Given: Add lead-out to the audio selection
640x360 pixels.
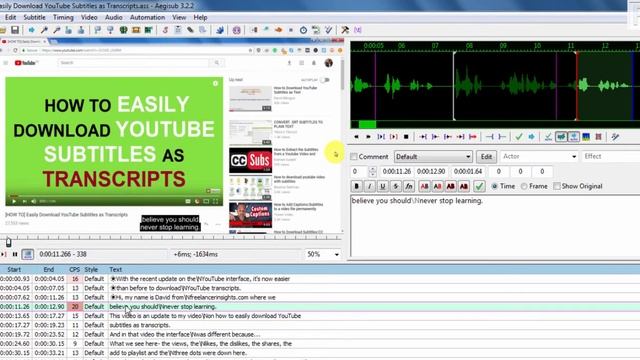Looking at the screenshot, I should (502, 137).
